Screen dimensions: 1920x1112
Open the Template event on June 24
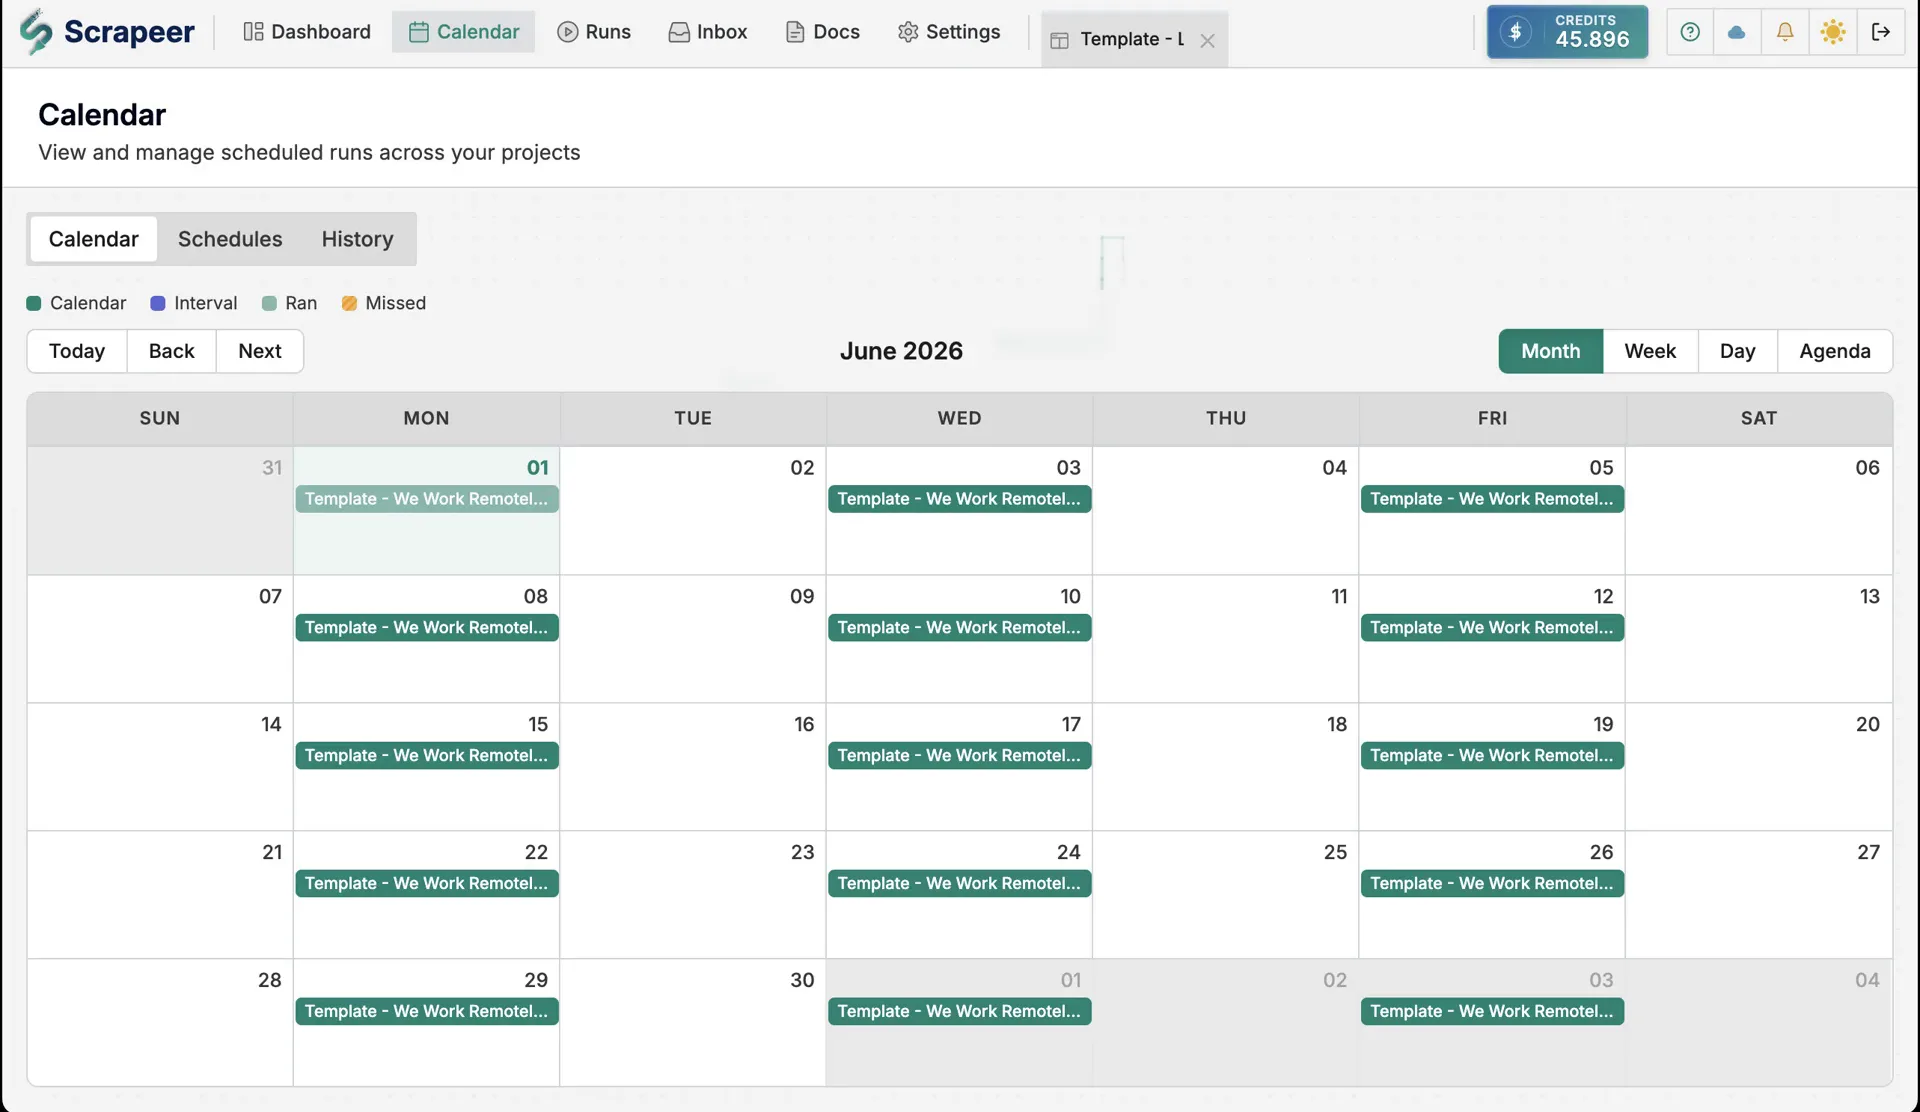pyautogui.click(x=960, y=883)
